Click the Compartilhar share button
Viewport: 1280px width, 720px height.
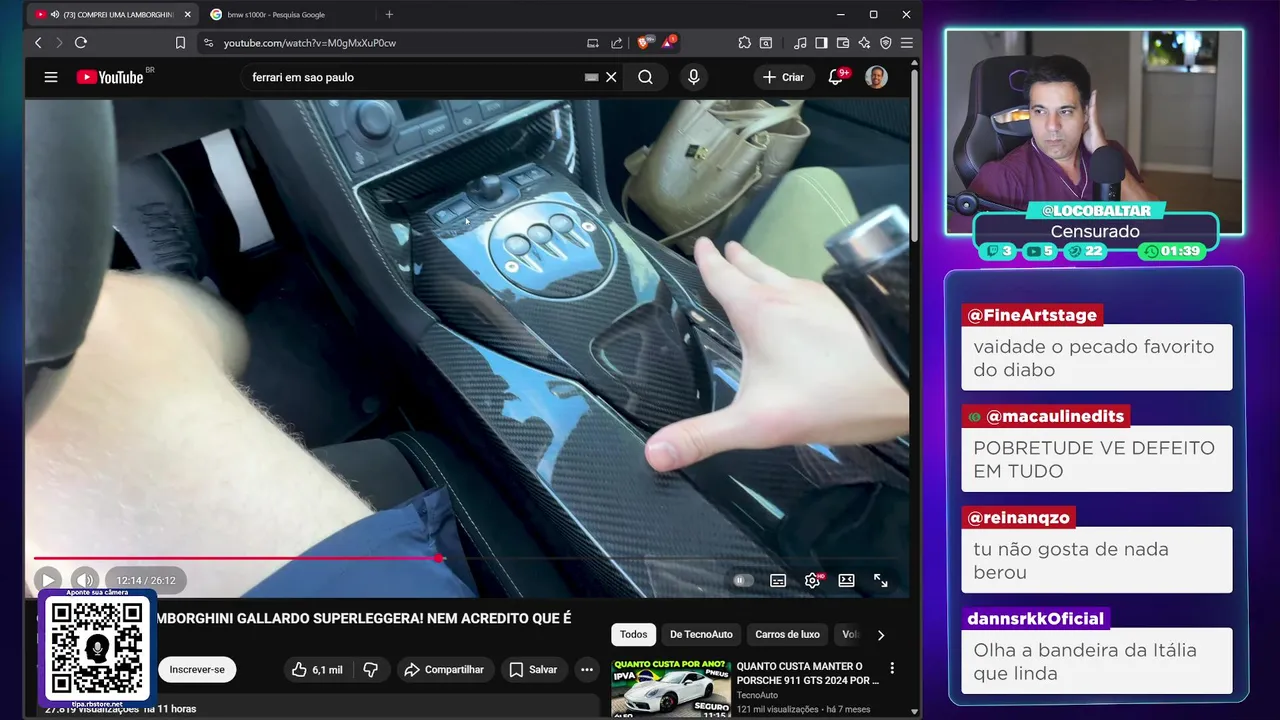(x=444, y=670)
